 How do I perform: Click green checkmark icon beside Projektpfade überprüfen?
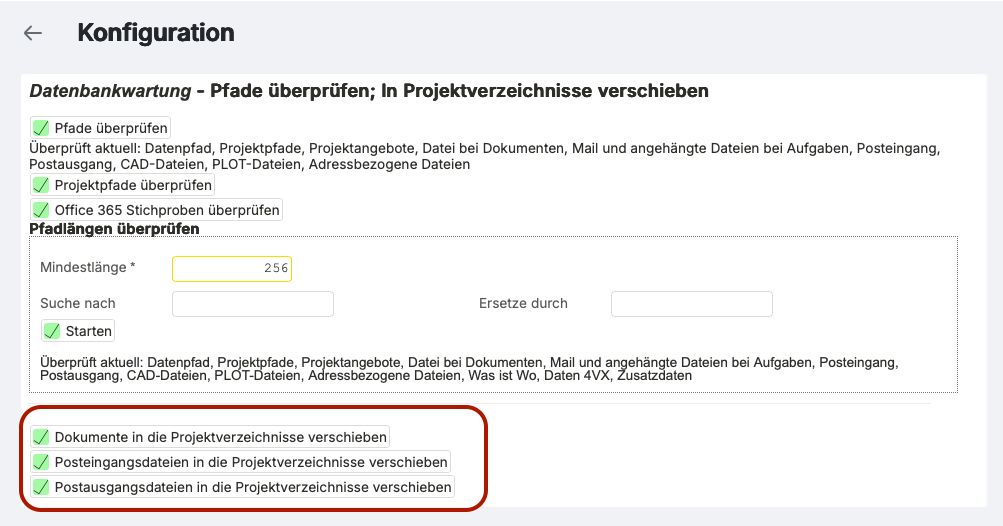[41, 185]
